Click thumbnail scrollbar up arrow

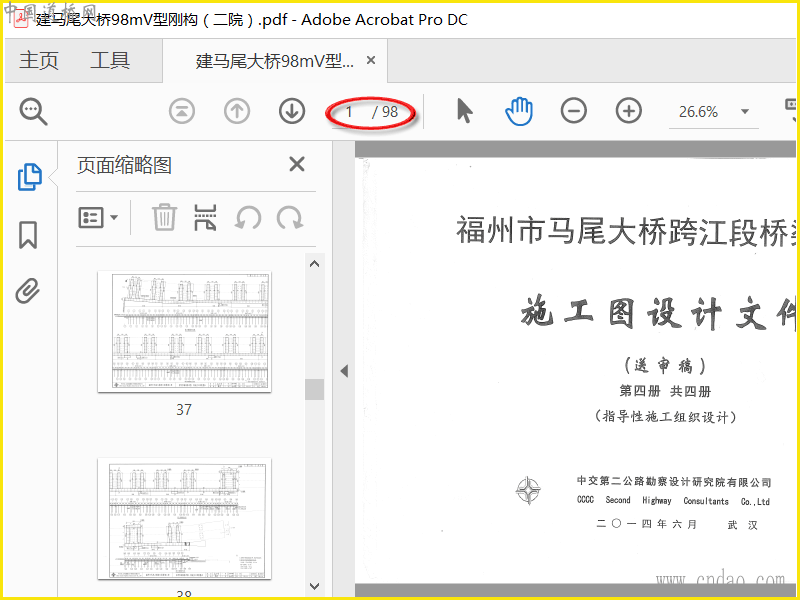pos(314,264)
